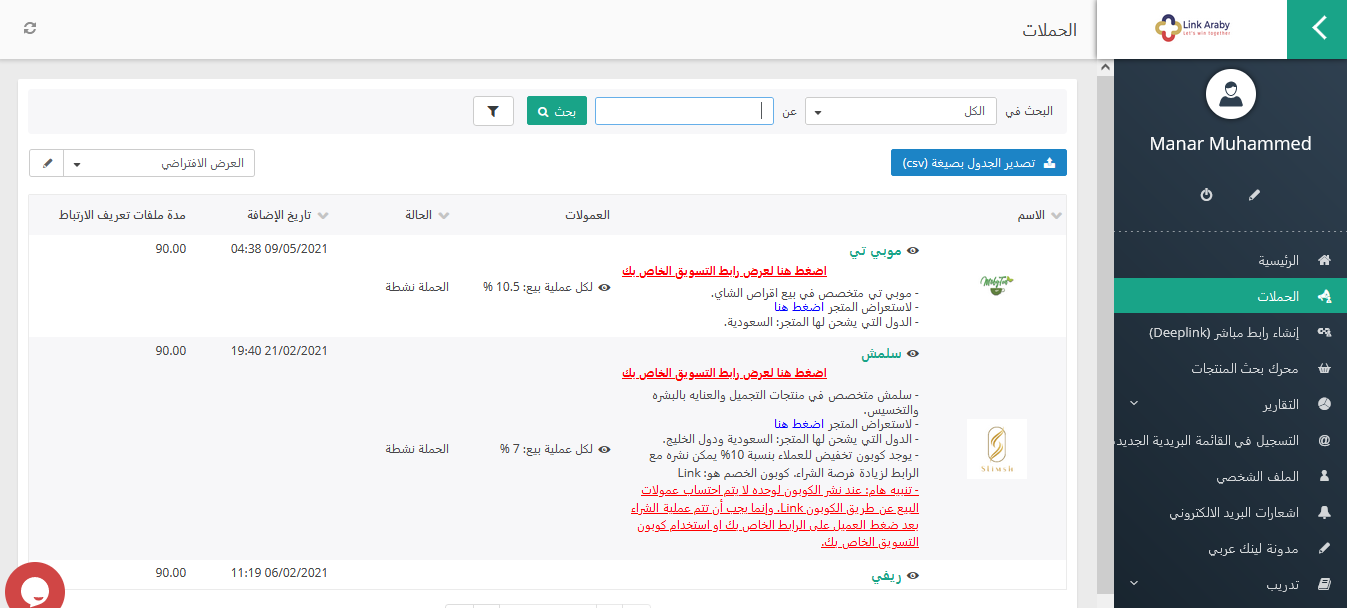This screenshot has width=1347, height=608.
Task: Open the سلمش campaign name link
Action: pos(881,353)
